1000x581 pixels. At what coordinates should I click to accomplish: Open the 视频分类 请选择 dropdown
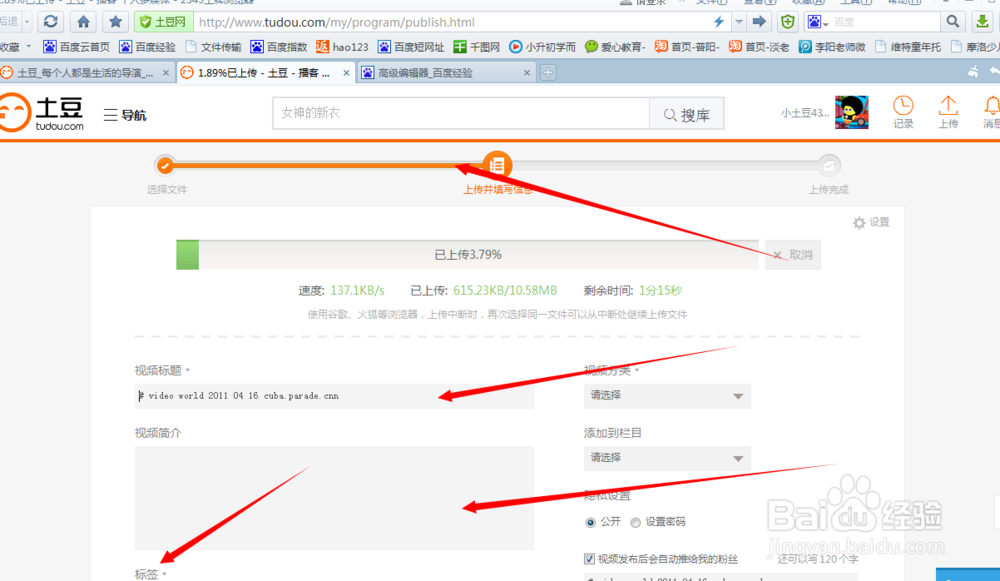(x=667, y=396)
